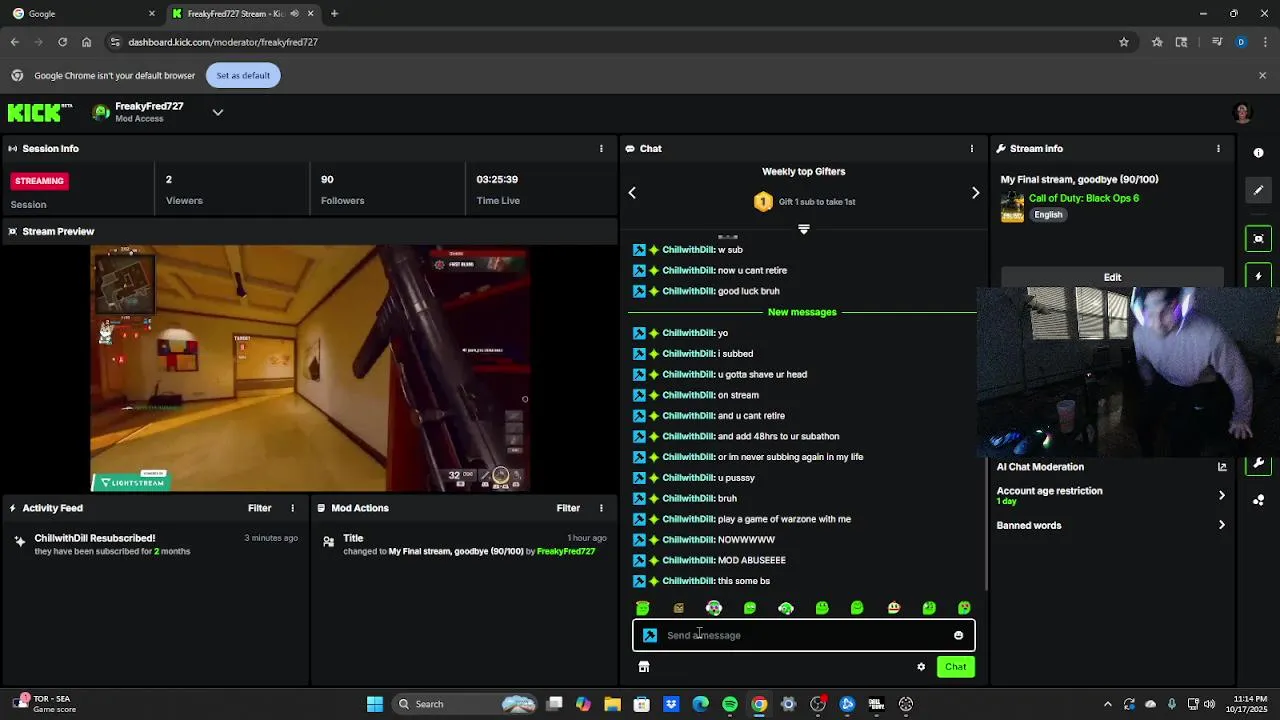The width and height of the screenshot is (1280, 720).
Task: Go to browser home page
Action: (87, 42)
